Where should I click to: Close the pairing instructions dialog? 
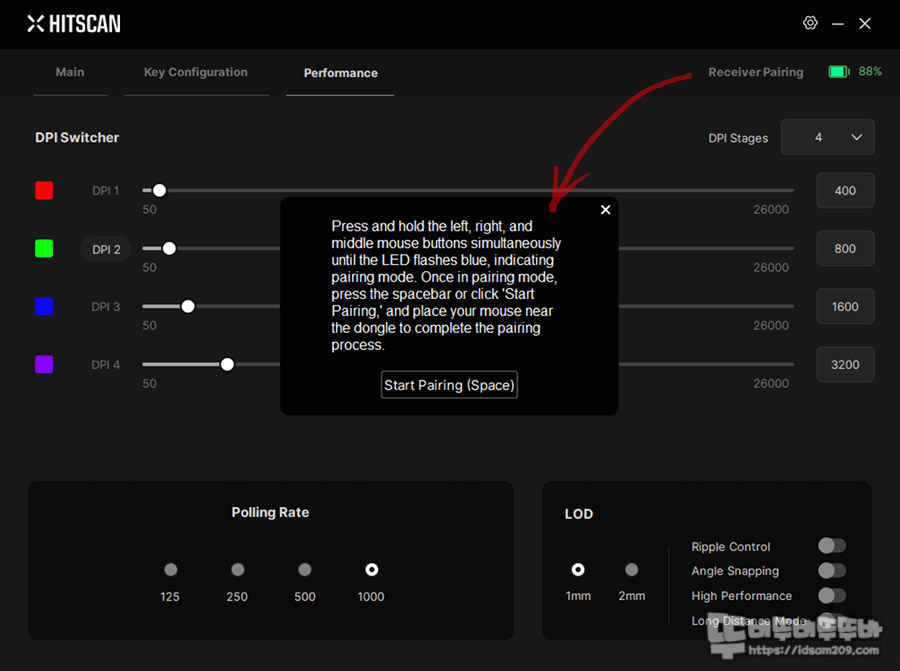605,210
